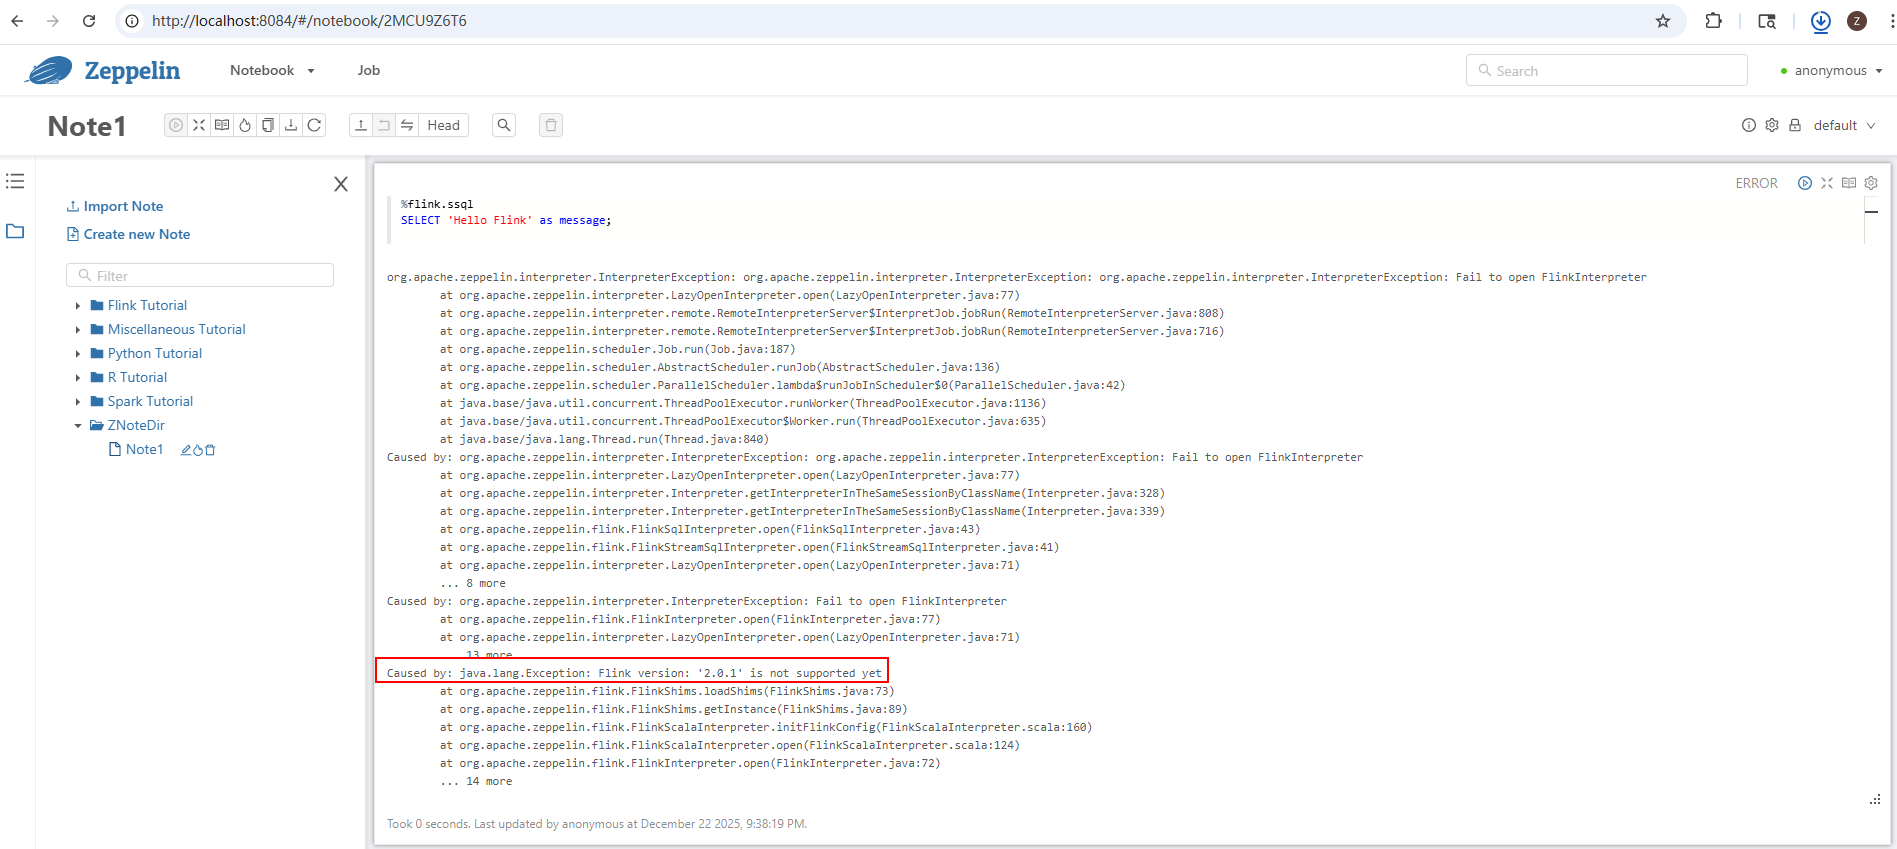Click 'Flink version 2.0.1 is not supported yet' line
The height and width of the screenshot is (849, 1897).
click(x=634, y=673)
